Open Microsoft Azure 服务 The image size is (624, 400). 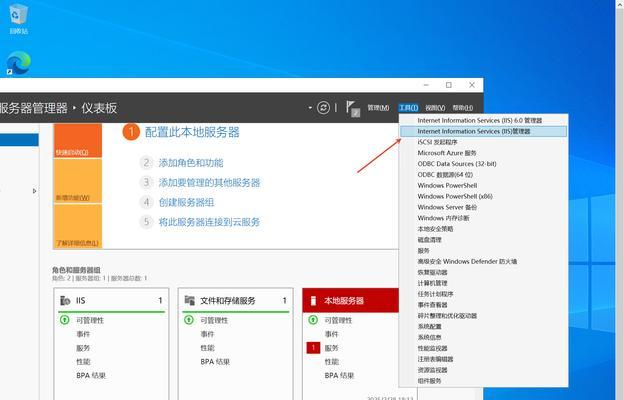pos(484,153)
